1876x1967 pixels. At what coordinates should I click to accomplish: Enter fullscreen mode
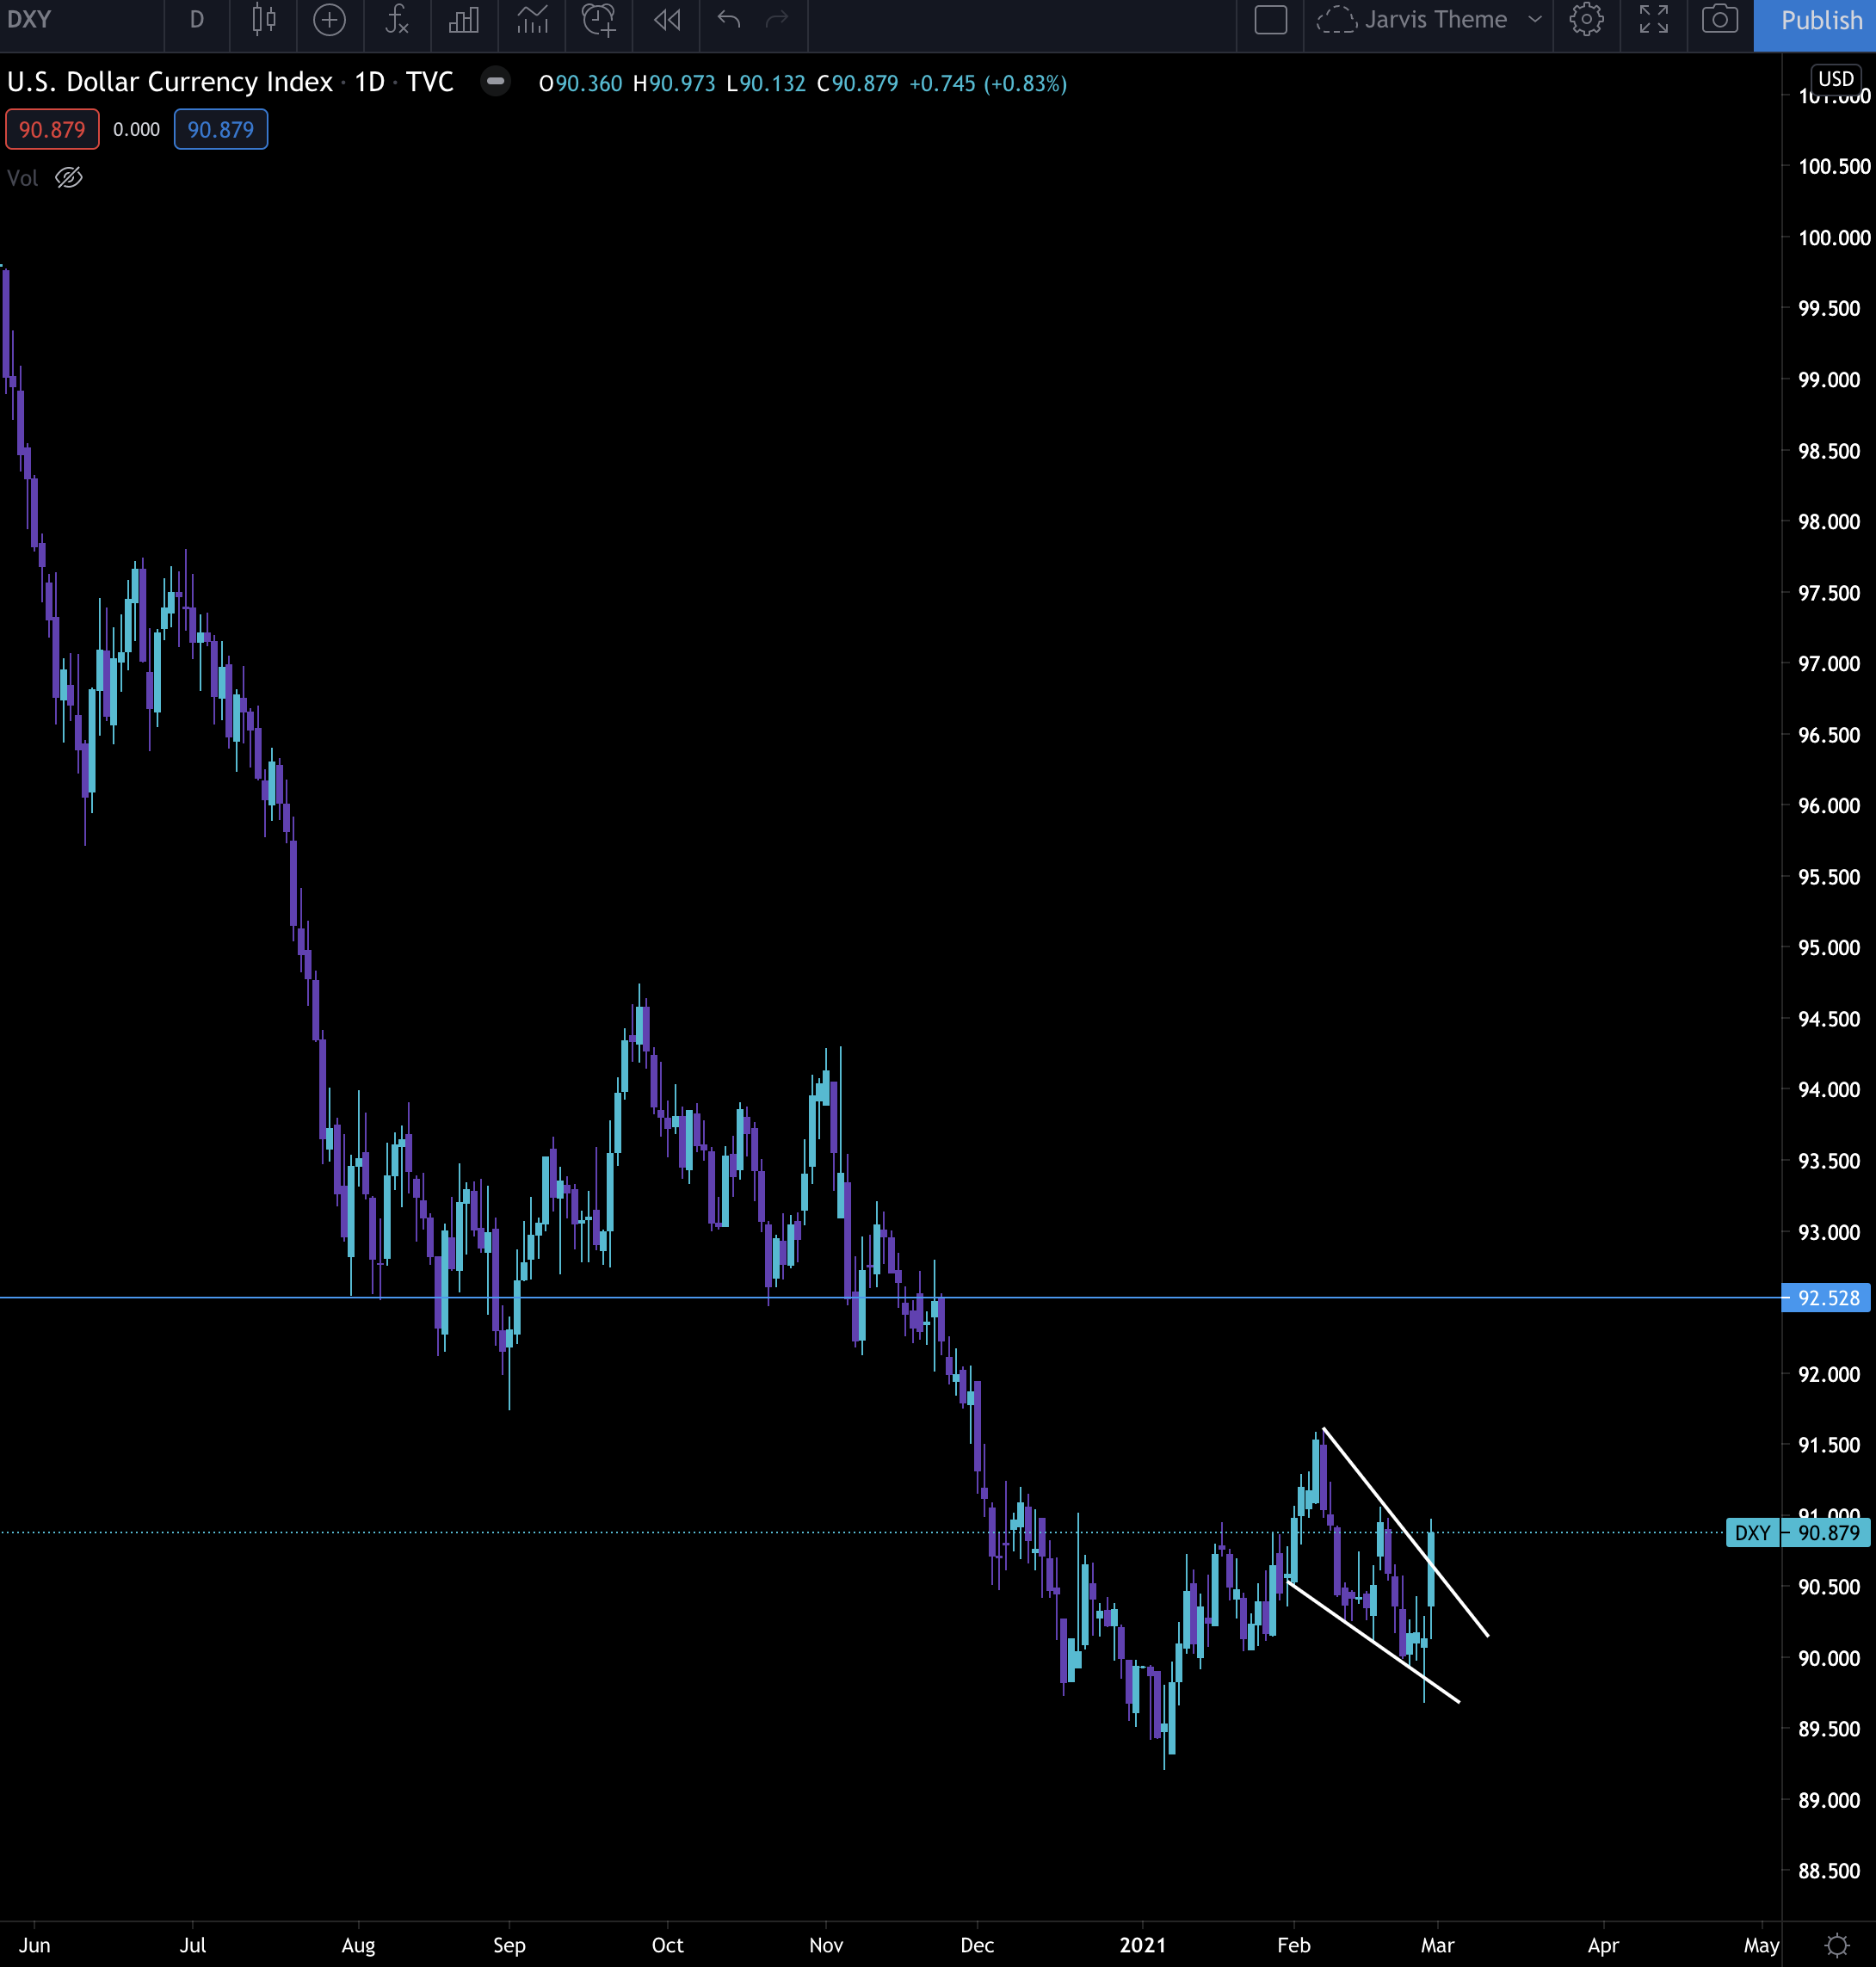click(1653, 20)
